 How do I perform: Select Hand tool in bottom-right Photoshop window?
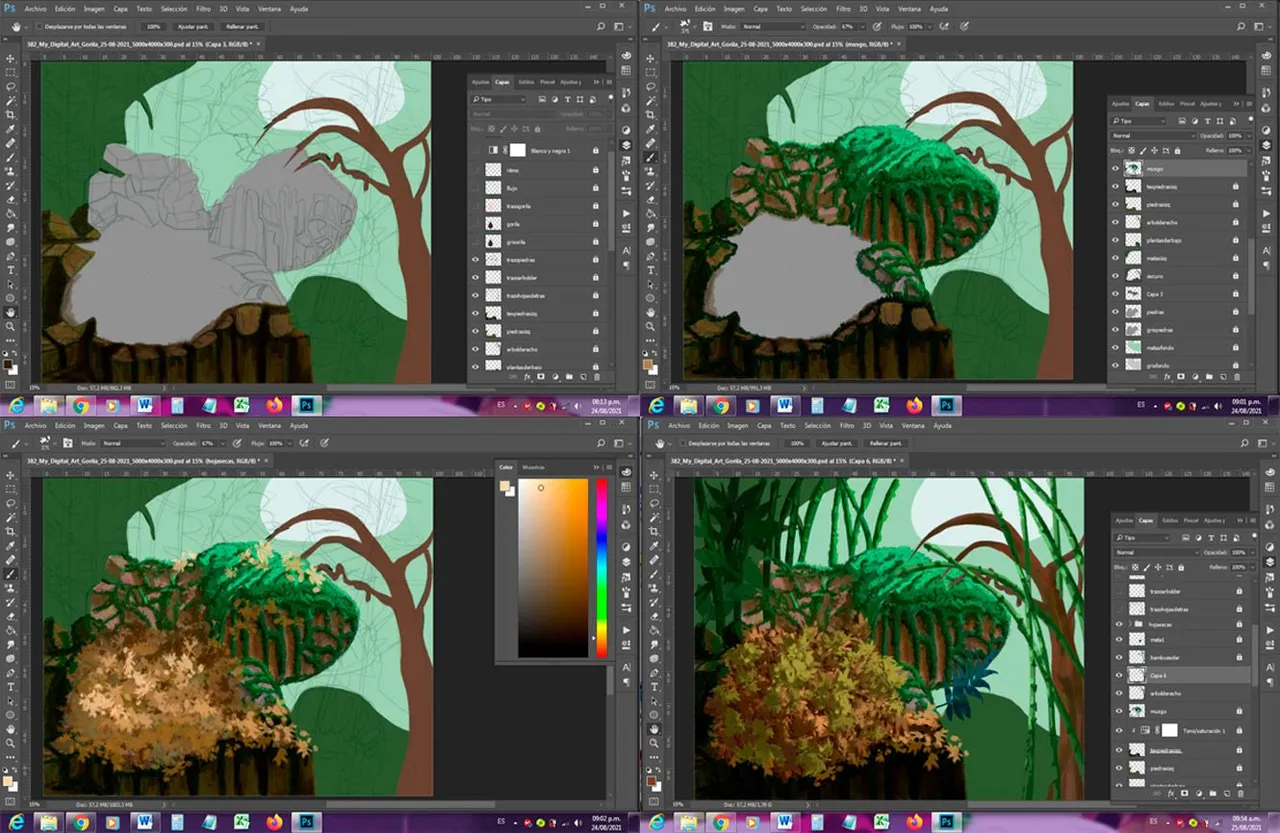pos(652,729)
